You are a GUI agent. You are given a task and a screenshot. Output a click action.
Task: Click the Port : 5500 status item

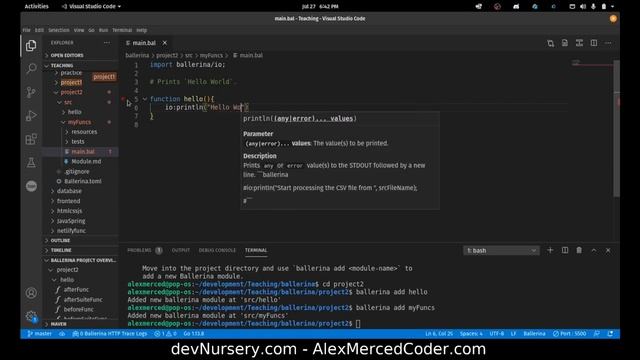[x=569, y=333]
